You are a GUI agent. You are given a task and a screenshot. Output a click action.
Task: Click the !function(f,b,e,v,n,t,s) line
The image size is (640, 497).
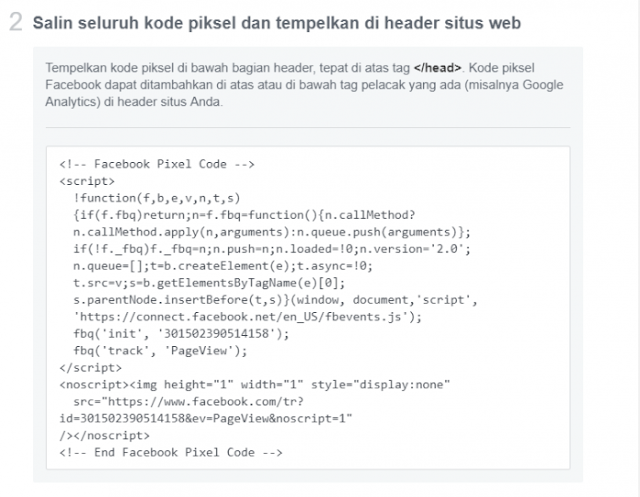click(157, 198)
